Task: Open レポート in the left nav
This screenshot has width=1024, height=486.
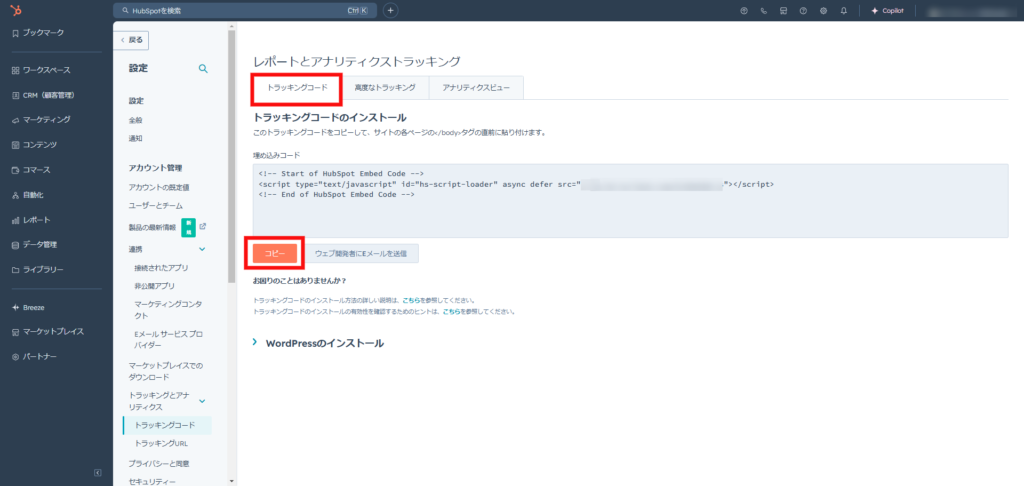Action: tap(31, 219)
